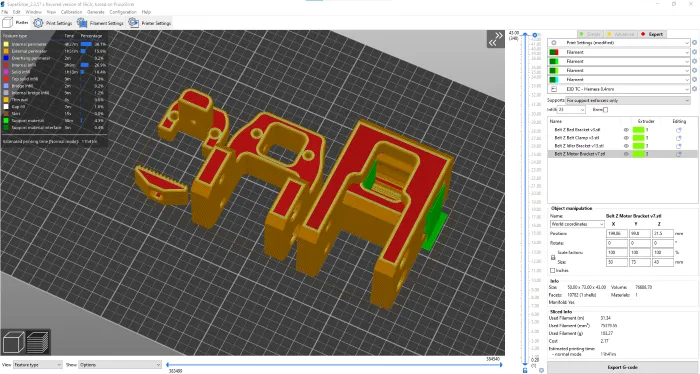Viewport: 700px width, 374px height.
Task: Tick the Inches checkbox
Action: (553, 270)
